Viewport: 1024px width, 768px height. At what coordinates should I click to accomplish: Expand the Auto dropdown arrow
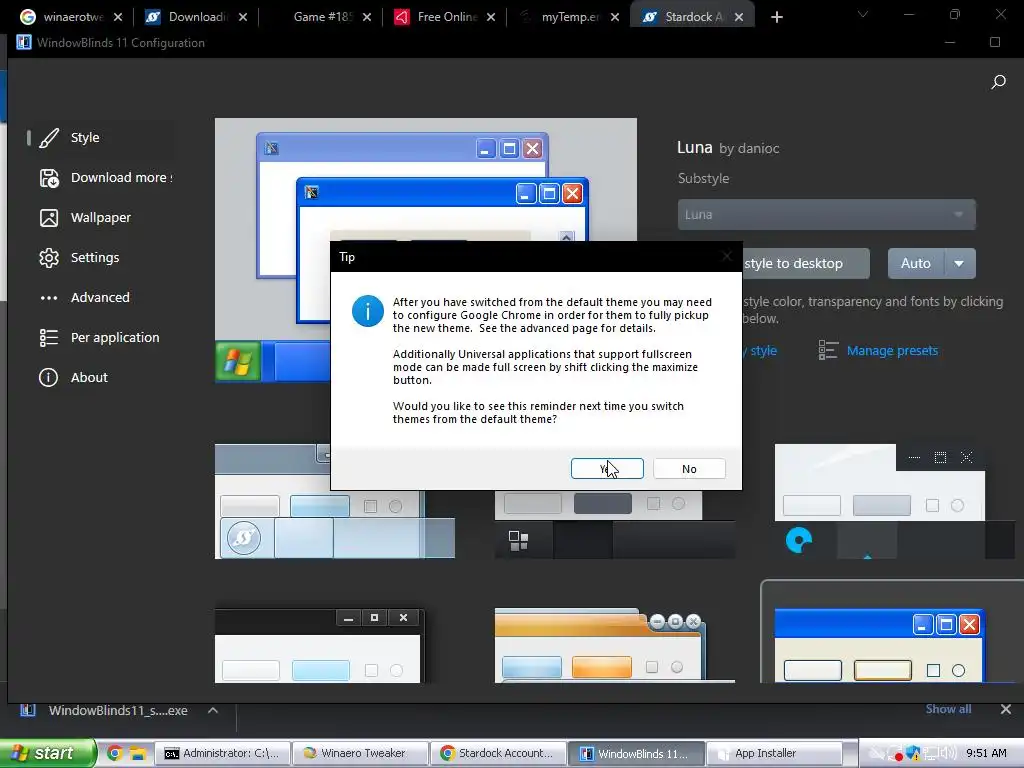[x=959, y=263]
